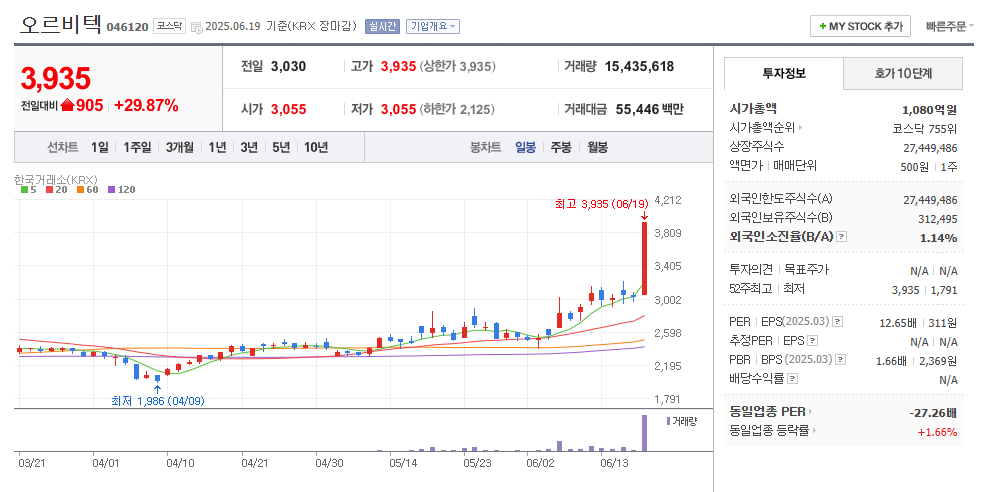Select the 10년 line chart period
Image resolution: width=991 pixels, height=492 pixels.
click(x=316, y=147)
